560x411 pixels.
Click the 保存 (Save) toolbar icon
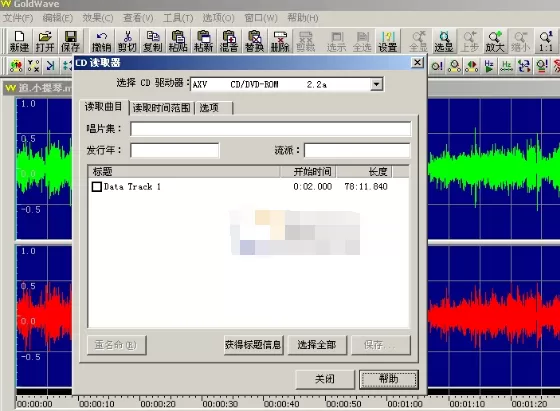pos(70,41)
